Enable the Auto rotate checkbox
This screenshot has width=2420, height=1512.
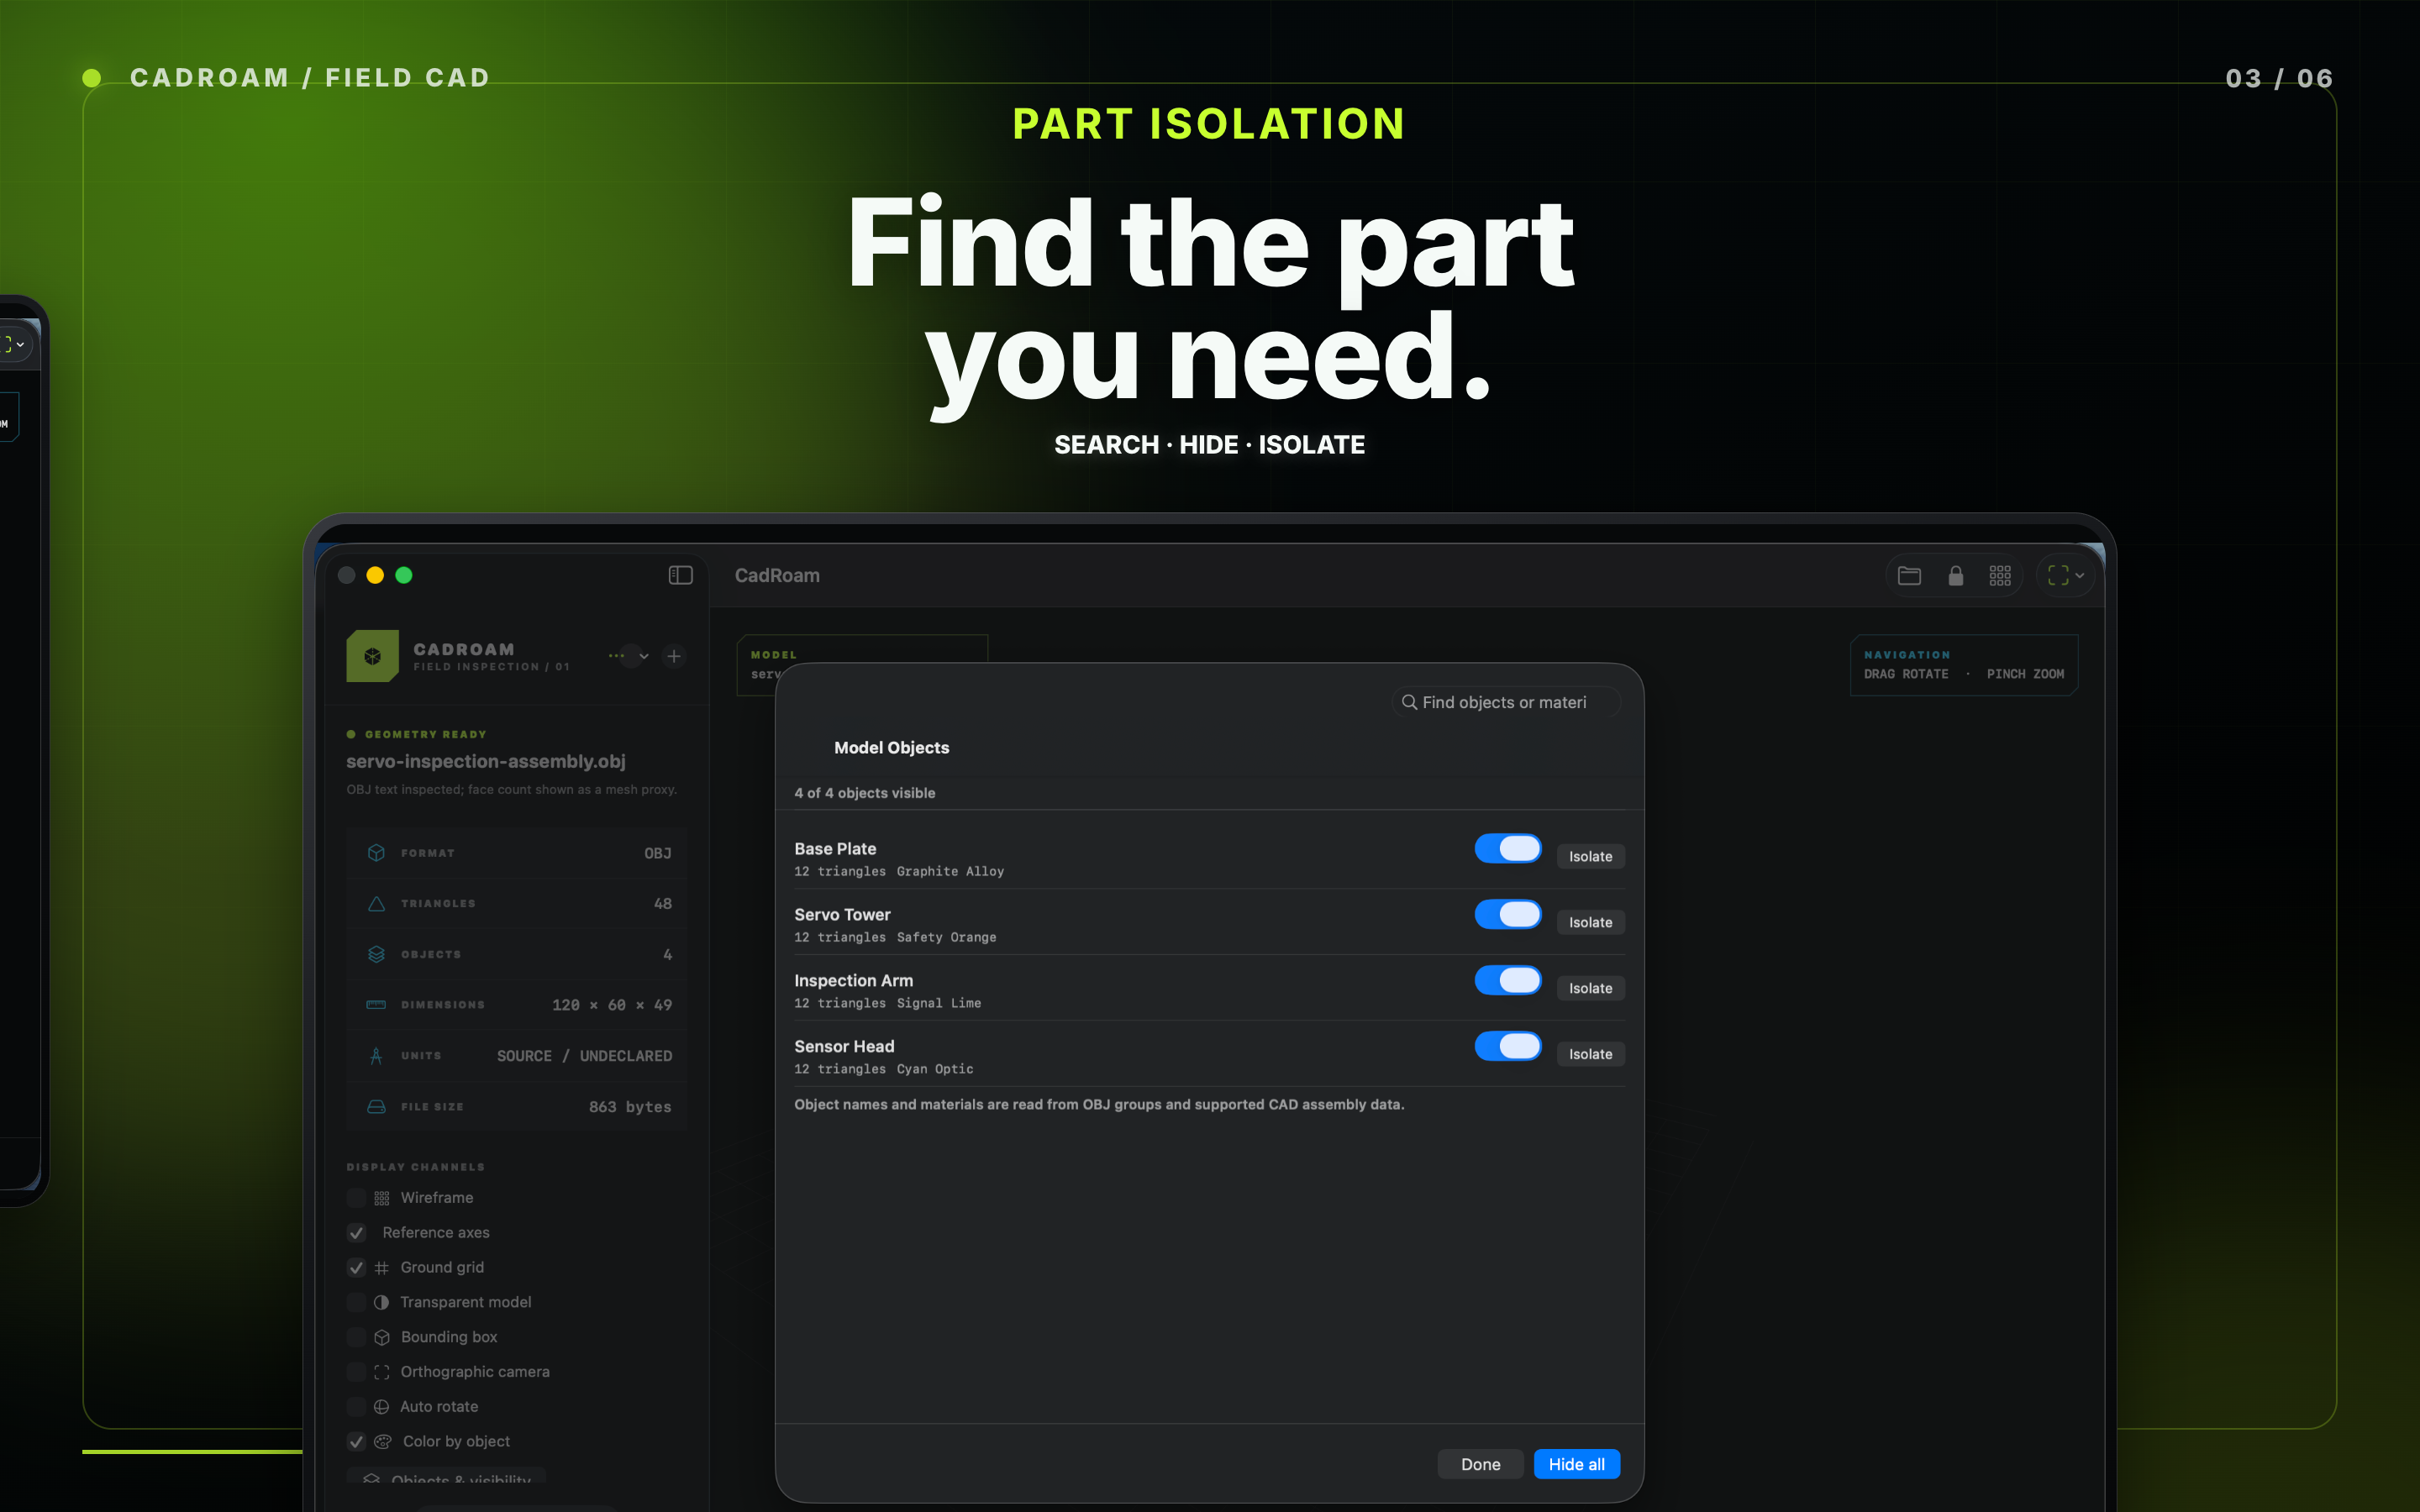[x=356, y=1407]
